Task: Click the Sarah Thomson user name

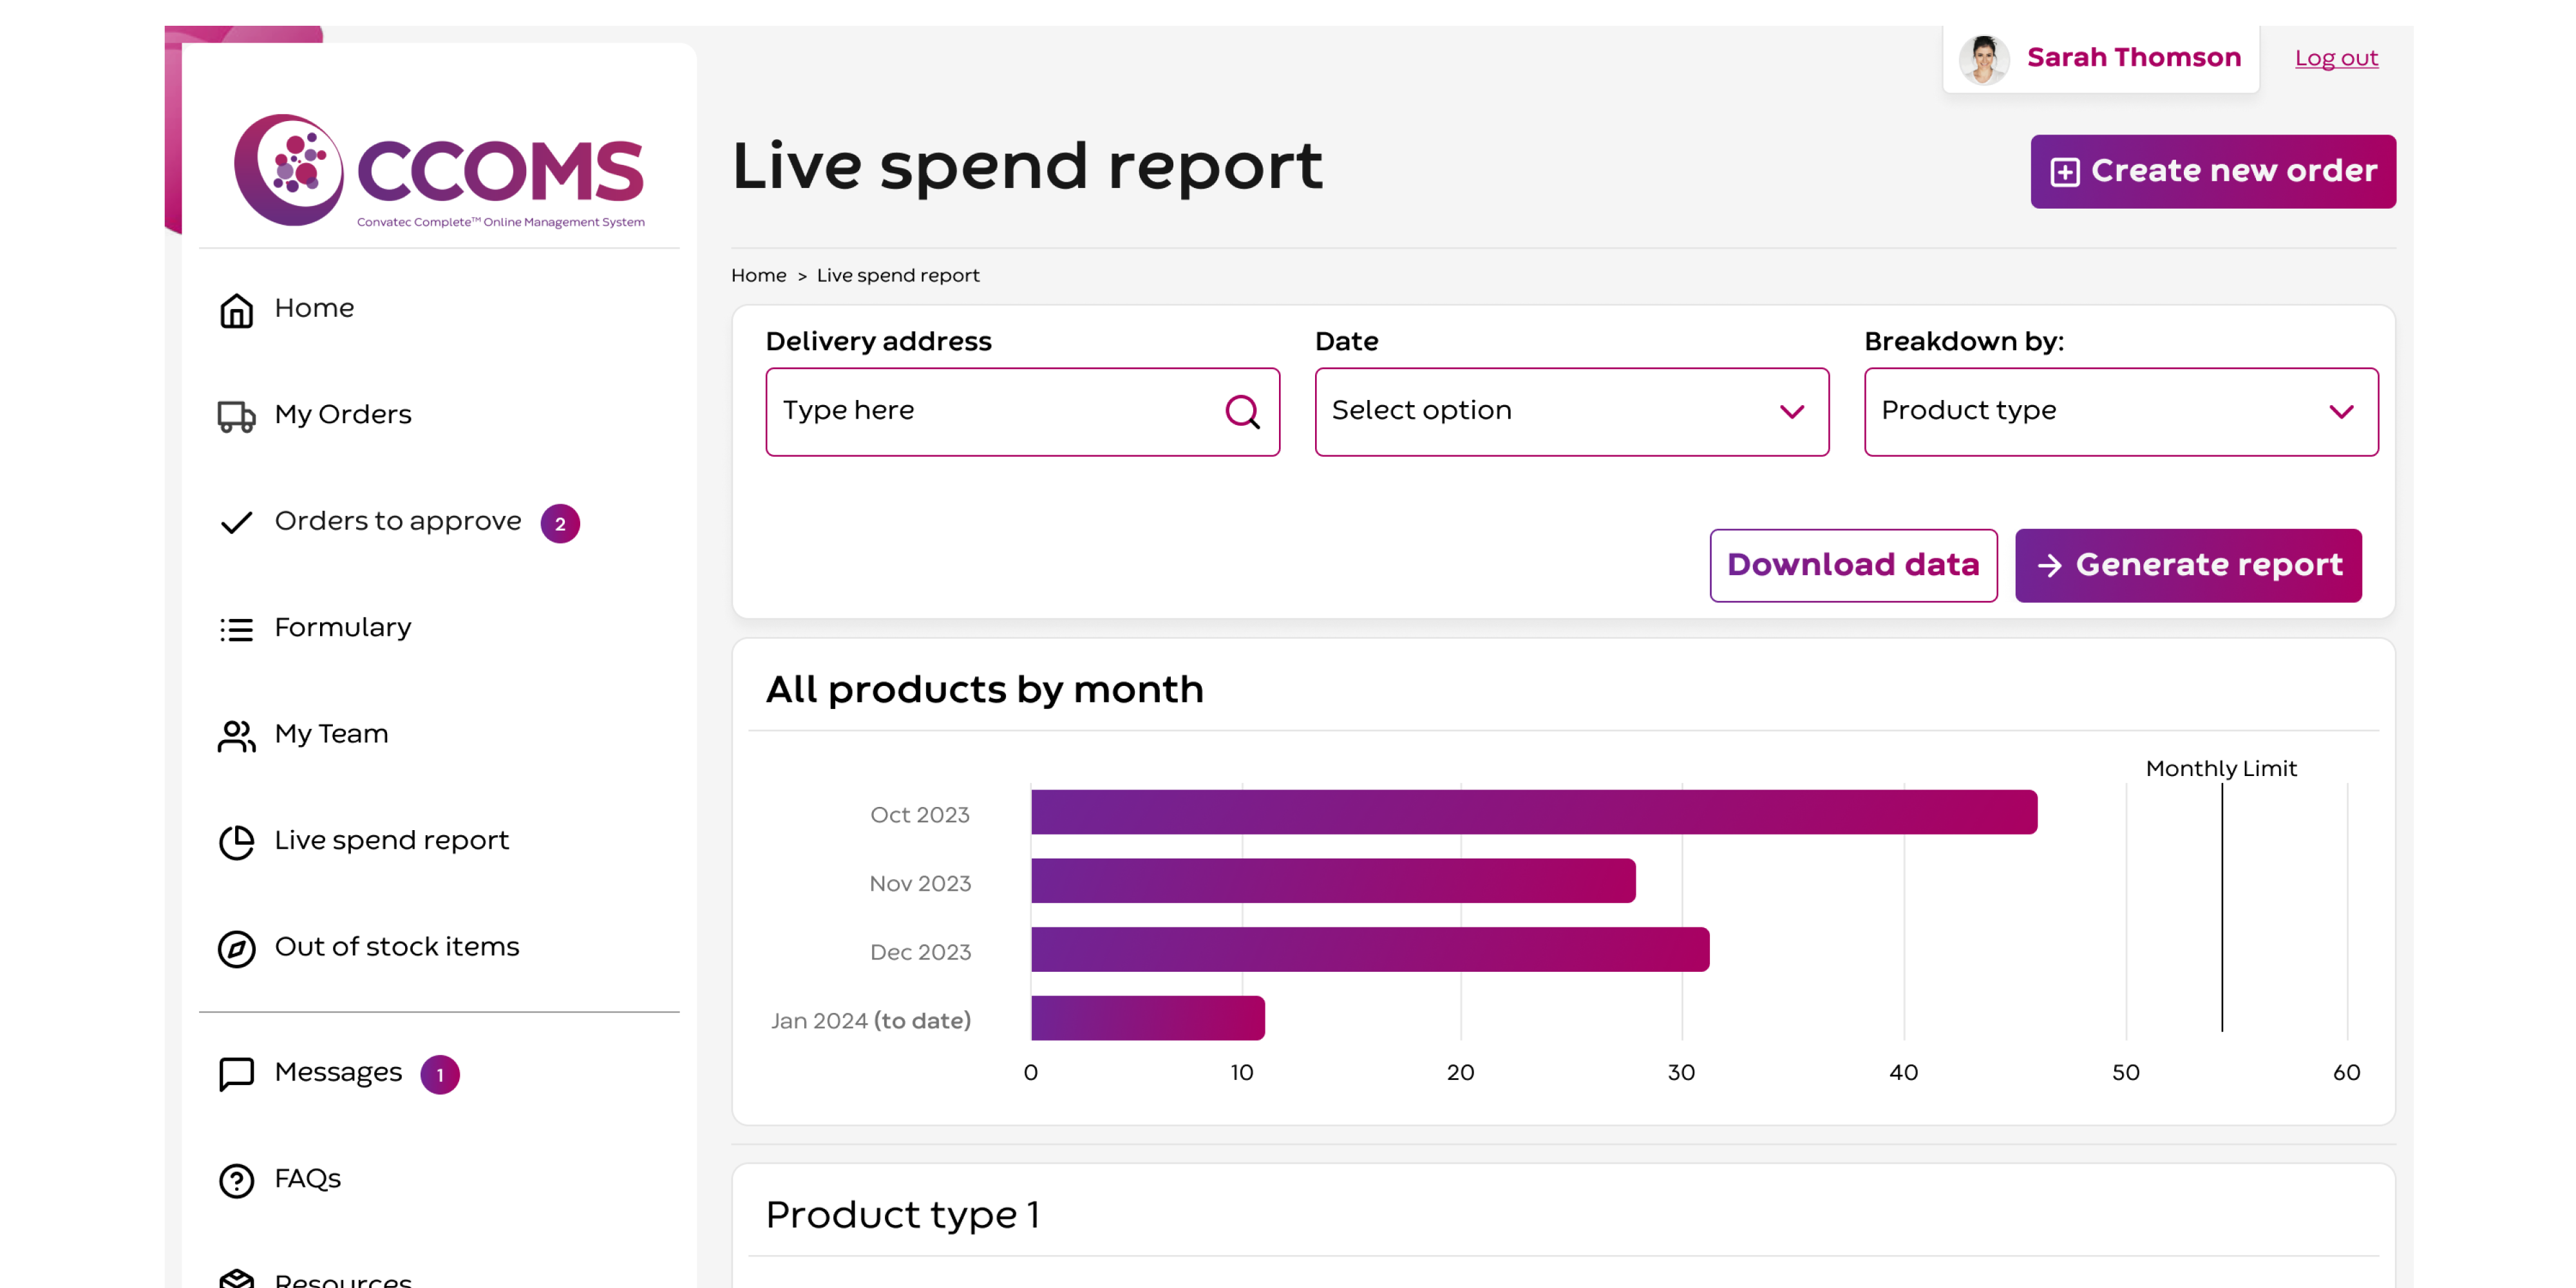Action: tap(2134, 58)
